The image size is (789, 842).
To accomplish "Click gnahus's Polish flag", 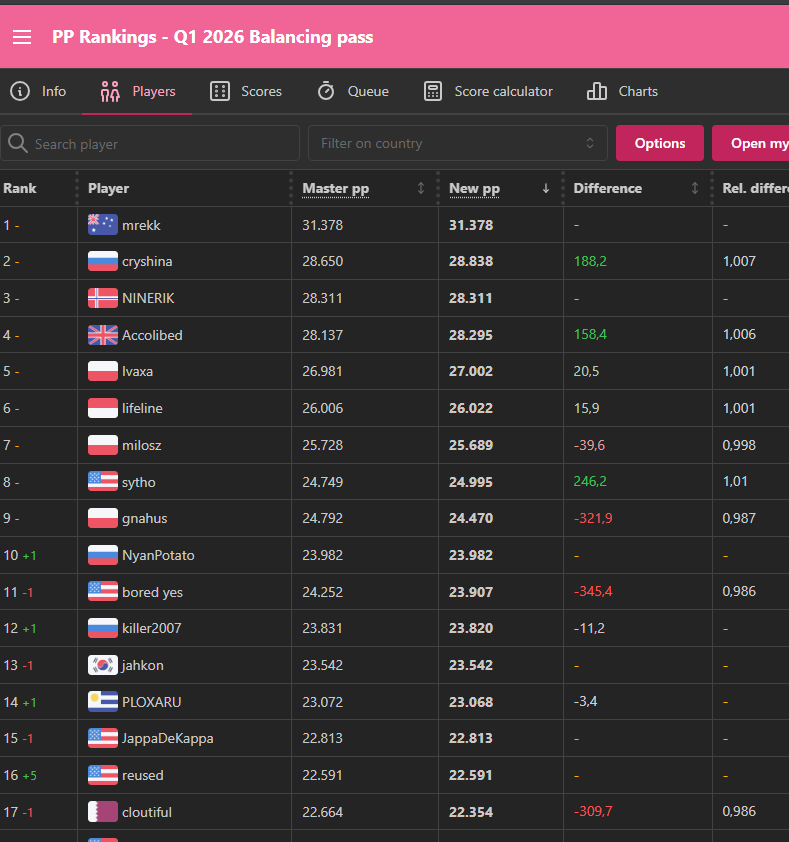I will click(x=103, y=518).
